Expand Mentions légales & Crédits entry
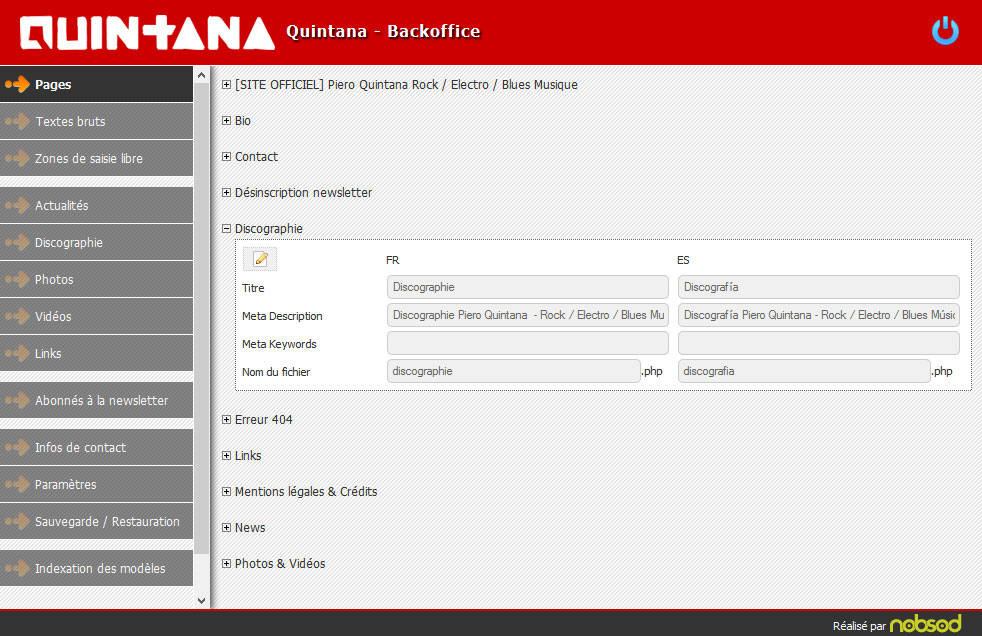This screenshot has height=636, width=982. (227, 491)
